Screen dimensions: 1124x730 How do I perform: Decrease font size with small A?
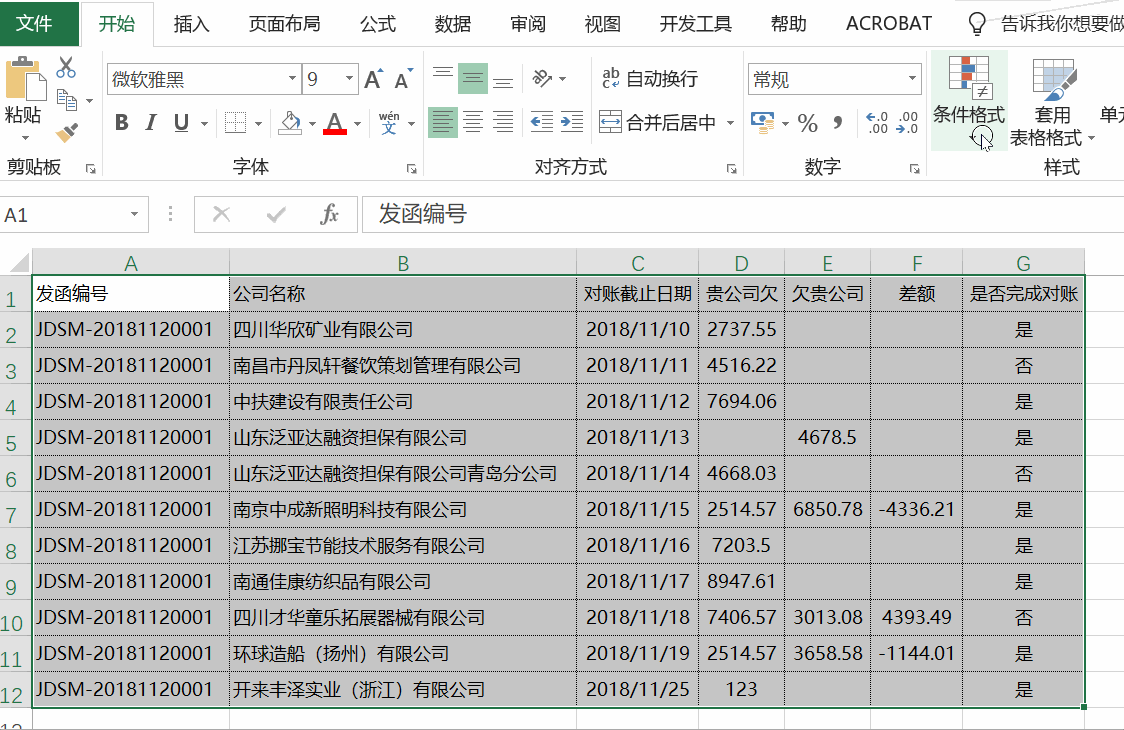coord(404,79)
